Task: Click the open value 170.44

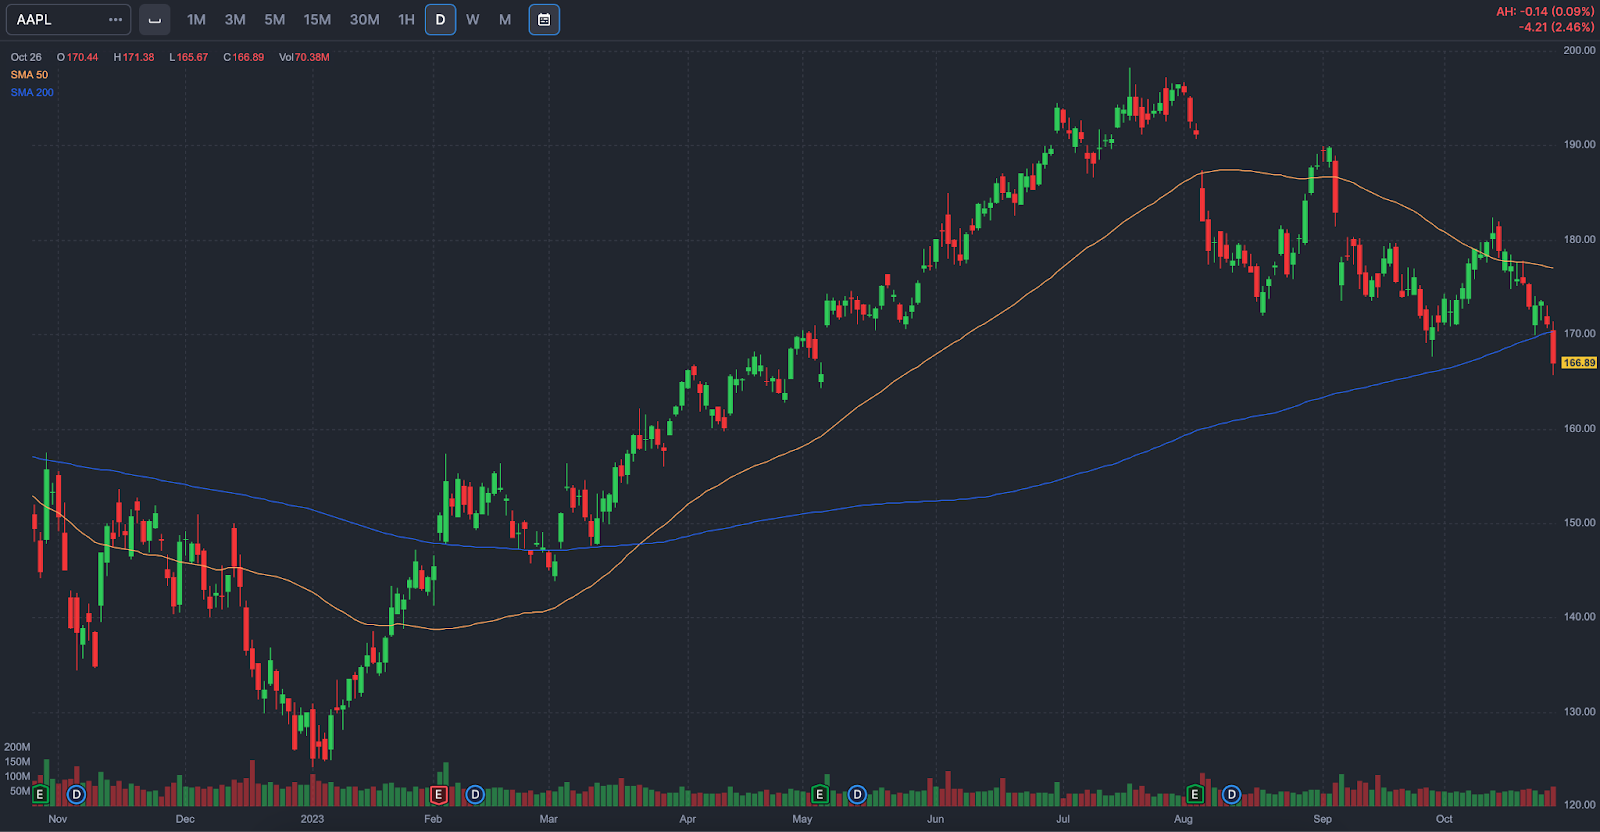Action: [x=82, y=57]
